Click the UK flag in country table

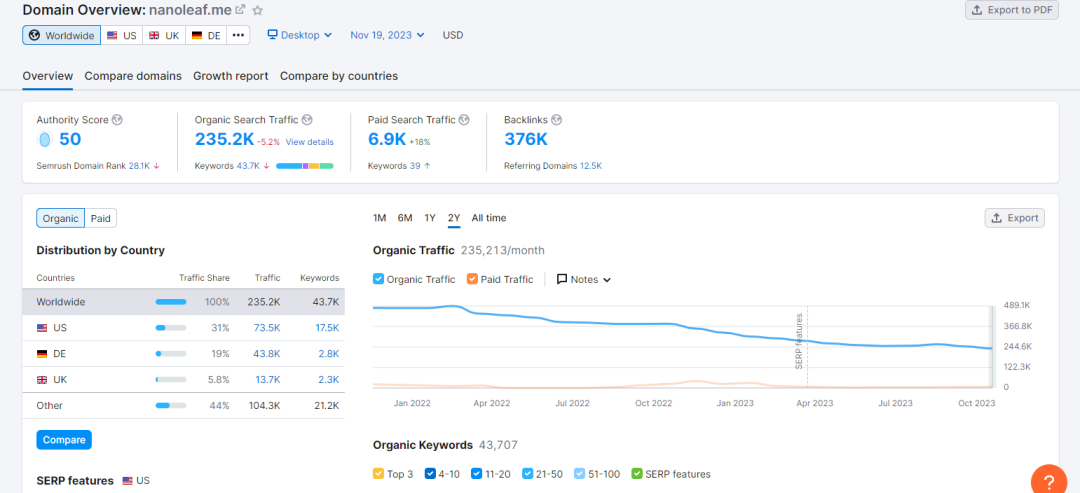pos(42,379)
